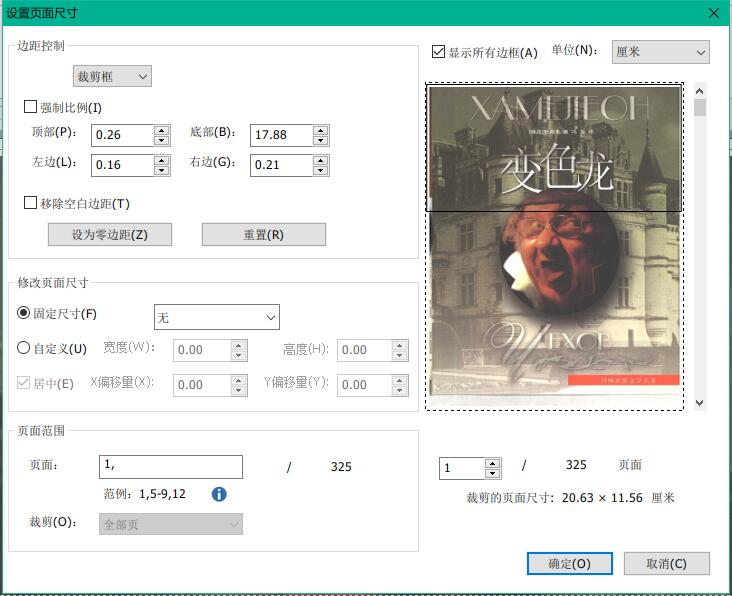This screenshot has height=596, width=732.
Task: Open the fixed size 无 dropdown
Action: coord(217,317)
